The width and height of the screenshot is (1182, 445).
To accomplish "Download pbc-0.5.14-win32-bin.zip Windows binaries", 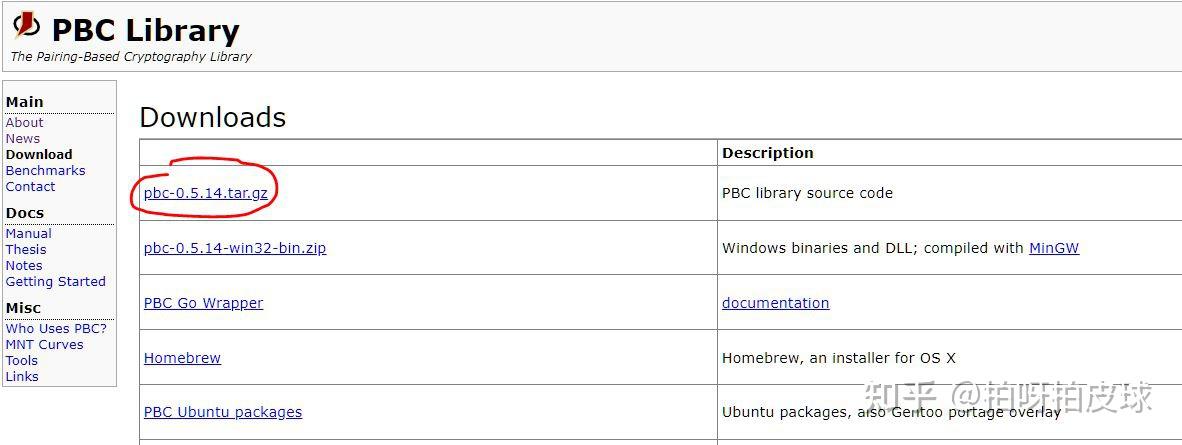I will coord(235,248).
